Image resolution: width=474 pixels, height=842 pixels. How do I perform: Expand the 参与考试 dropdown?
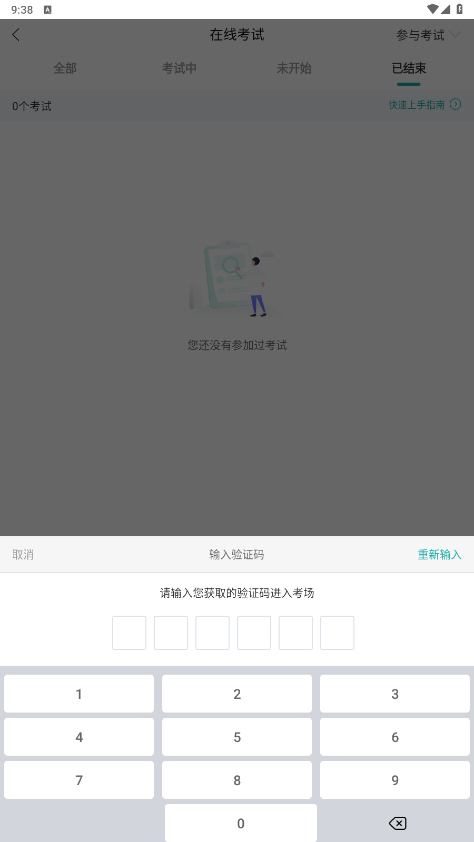428,35
